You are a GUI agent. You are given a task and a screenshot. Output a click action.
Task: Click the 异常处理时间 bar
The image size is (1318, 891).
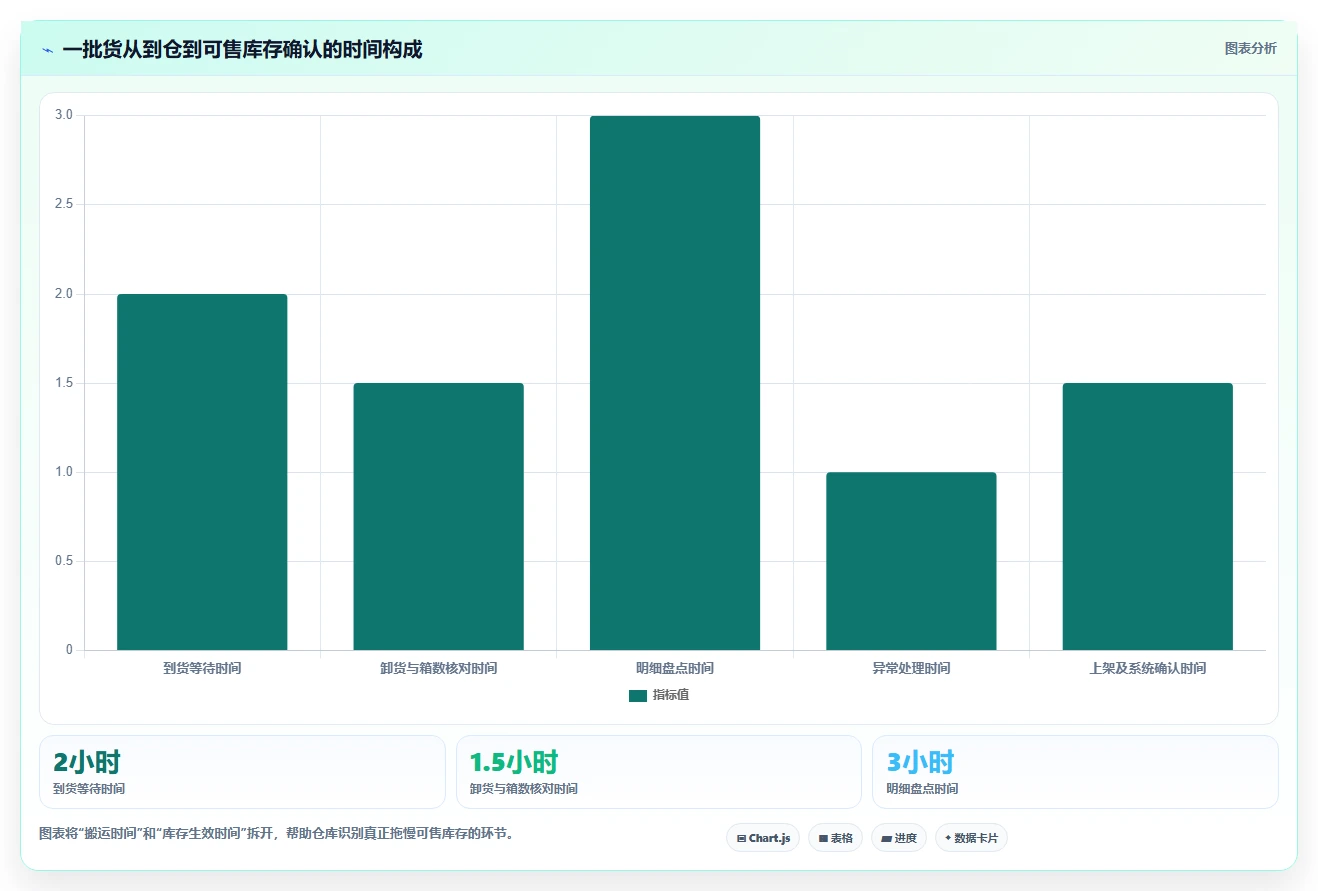(x=911, y=561)
